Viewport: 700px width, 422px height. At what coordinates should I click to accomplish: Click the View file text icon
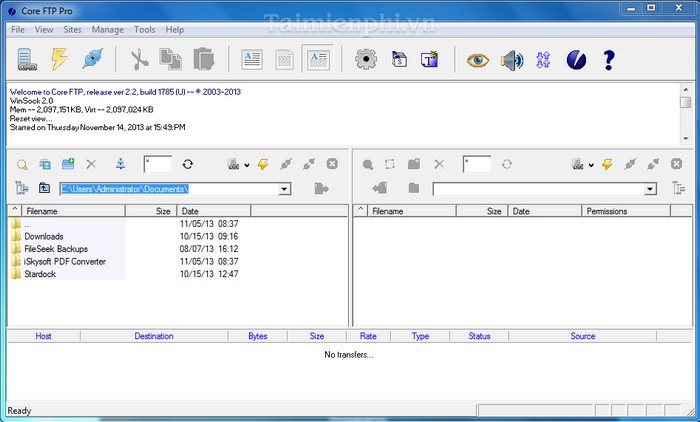252,59
